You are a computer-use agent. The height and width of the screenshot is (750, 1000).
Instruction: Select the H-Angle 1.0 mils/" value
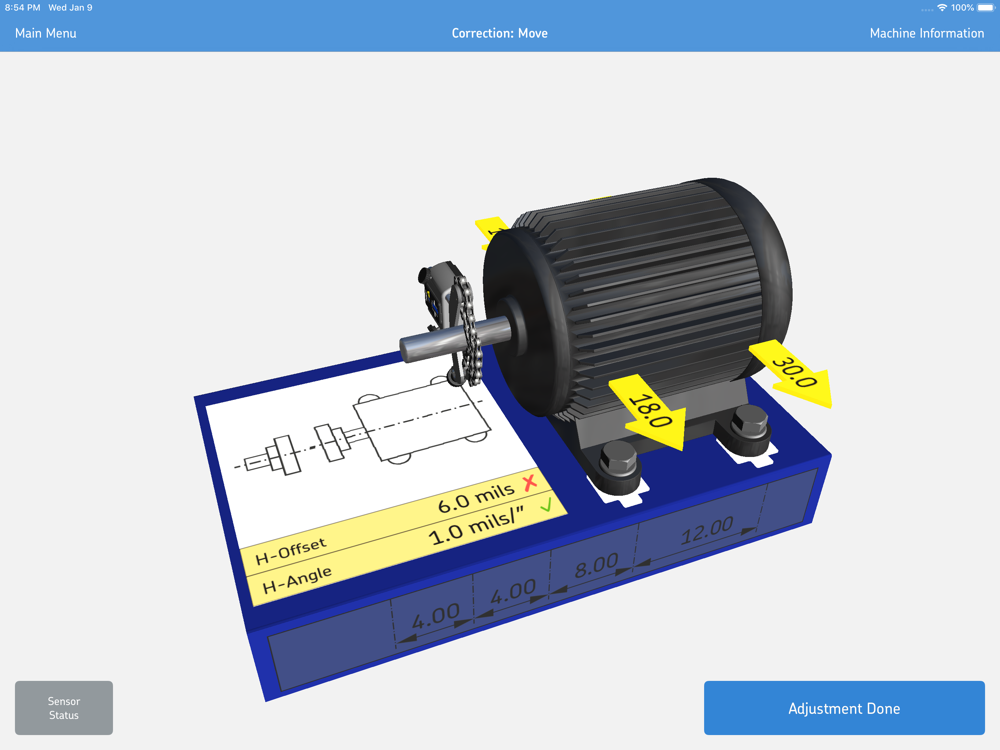tap(476, 527)
